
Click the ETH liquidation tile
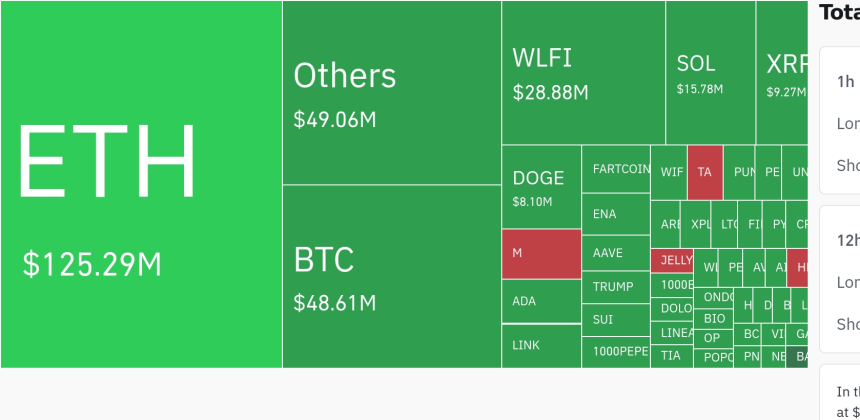(x=141, y=185)
